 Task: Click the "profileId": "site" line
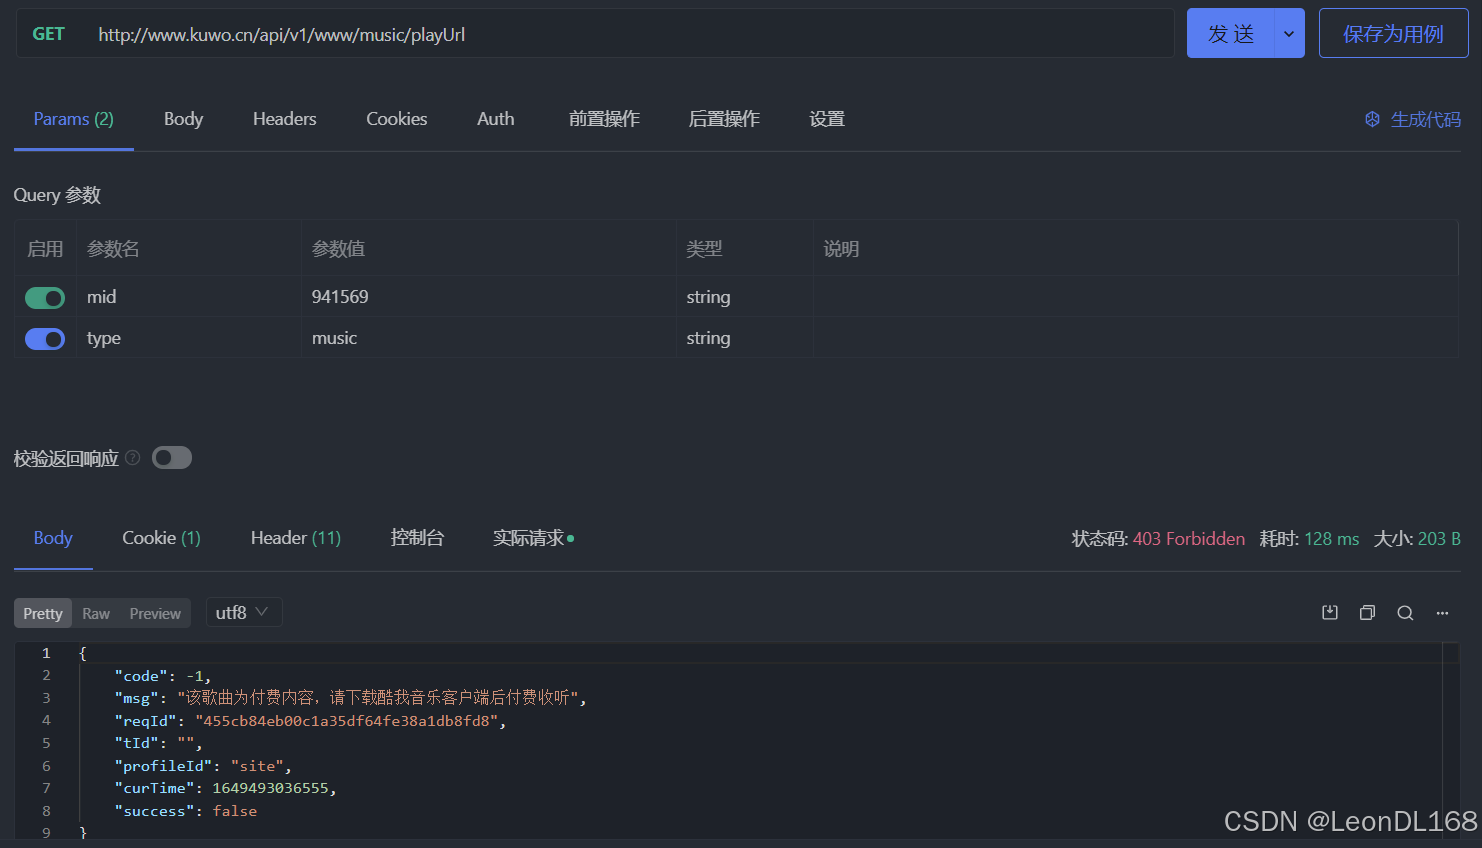pos(203,766)
